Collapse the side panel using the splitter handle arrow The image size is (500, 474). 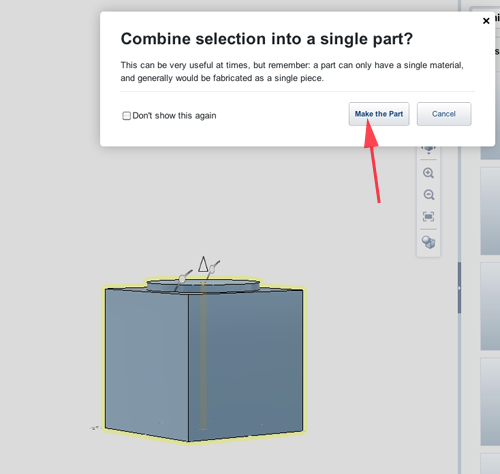459,288
